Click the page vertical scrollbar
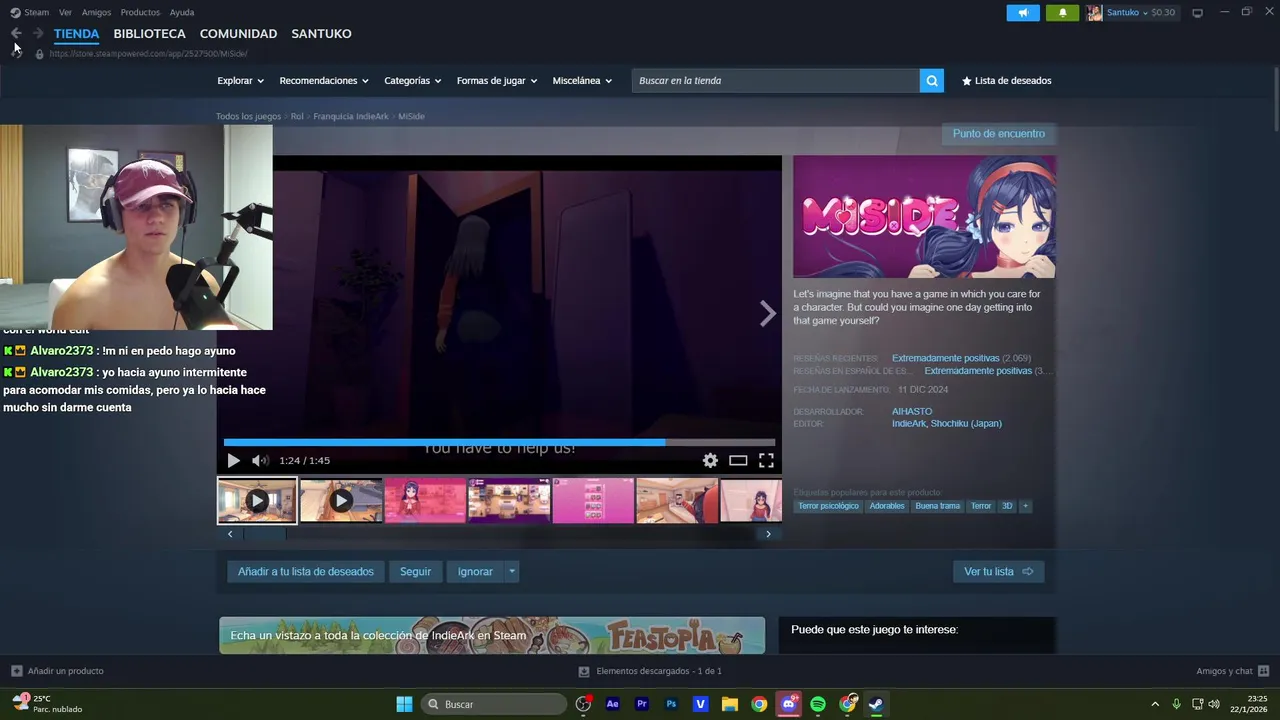Image resolution: width=1280 pixels, height=720 pixels. pyautogui.click(x=1275, y=98)
